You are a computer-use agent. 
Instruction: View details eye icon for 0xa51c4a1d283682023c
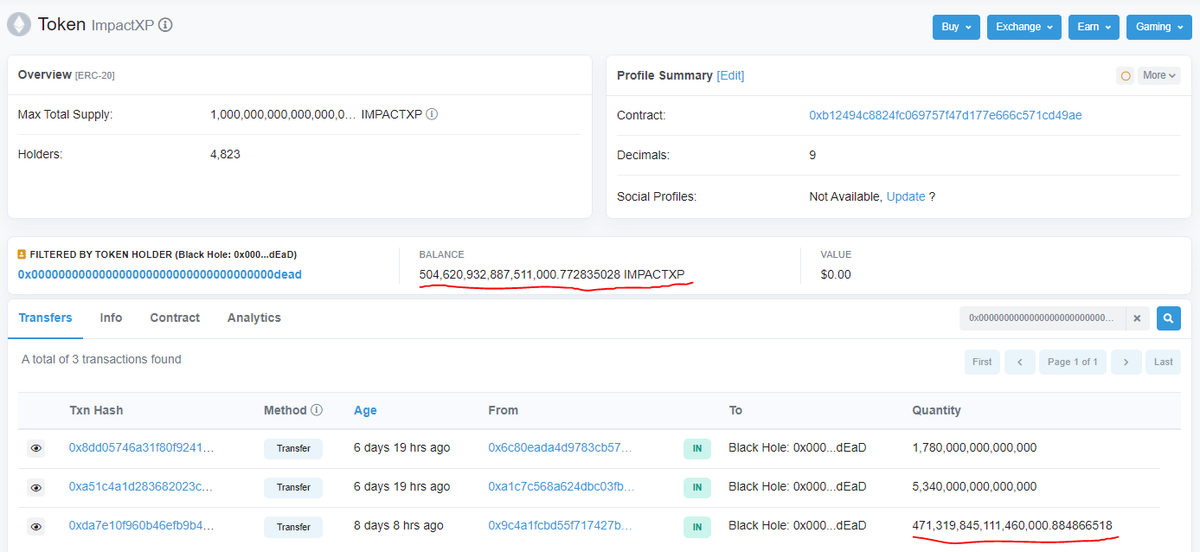(x=36, y=487)
